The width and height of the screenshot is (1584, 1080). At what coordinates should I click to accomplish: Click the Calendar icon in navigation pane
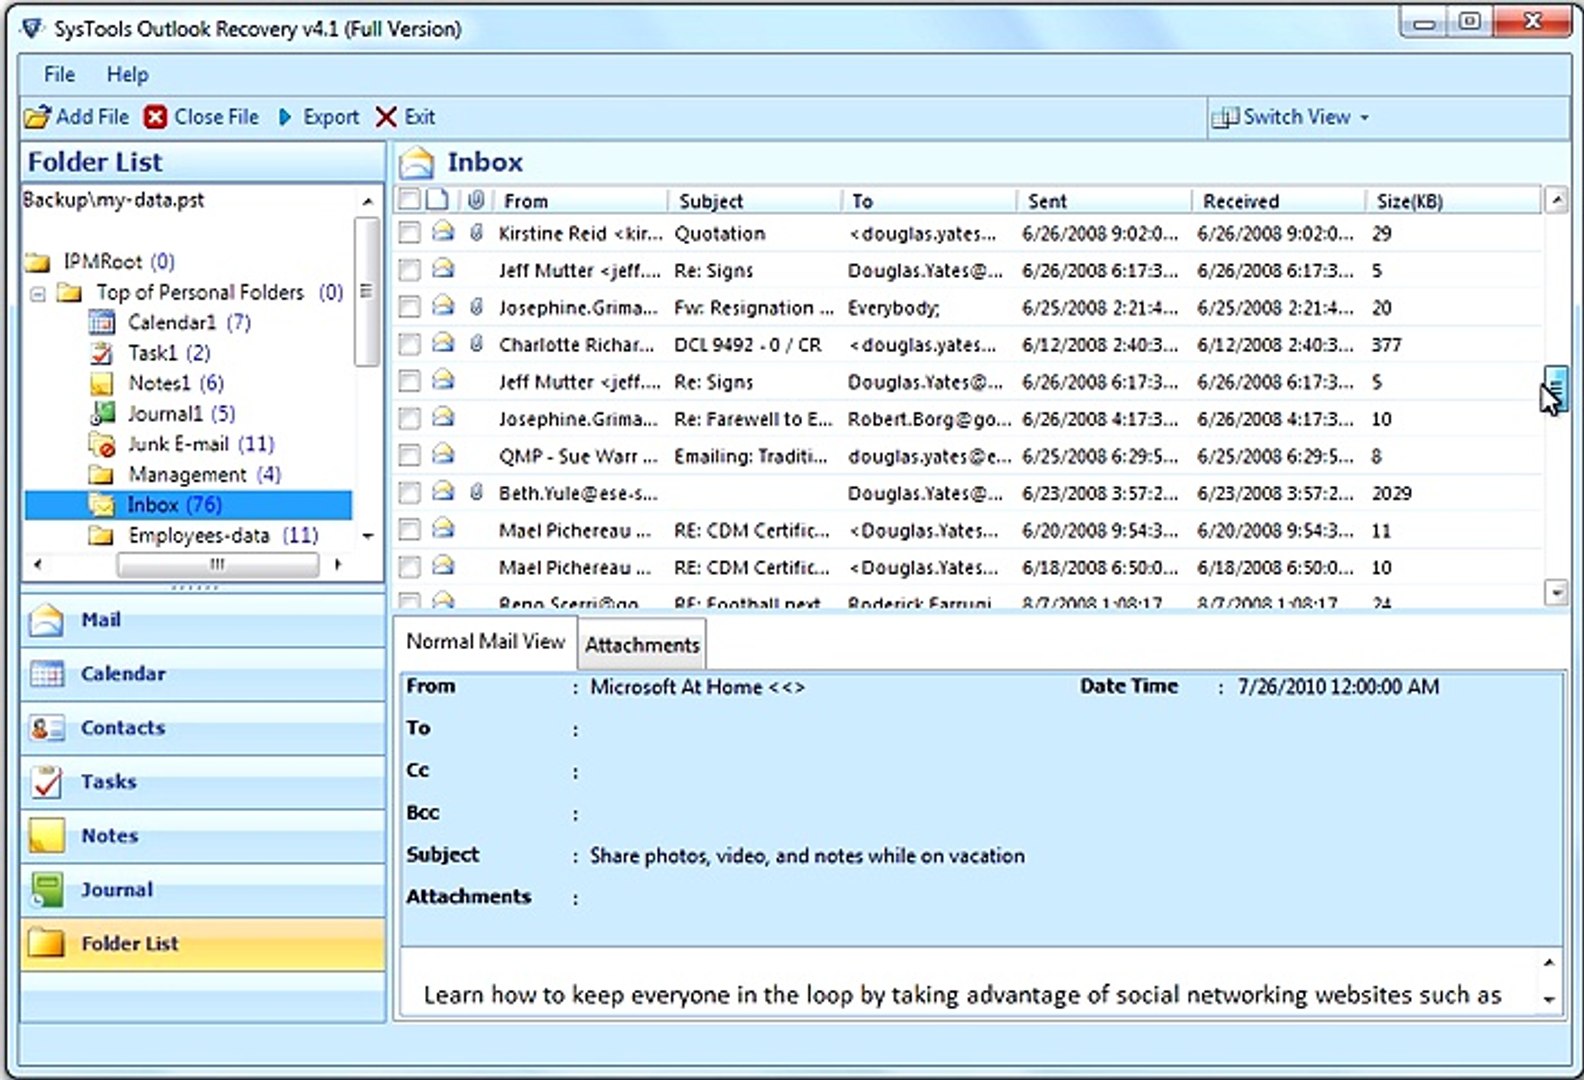47,674
